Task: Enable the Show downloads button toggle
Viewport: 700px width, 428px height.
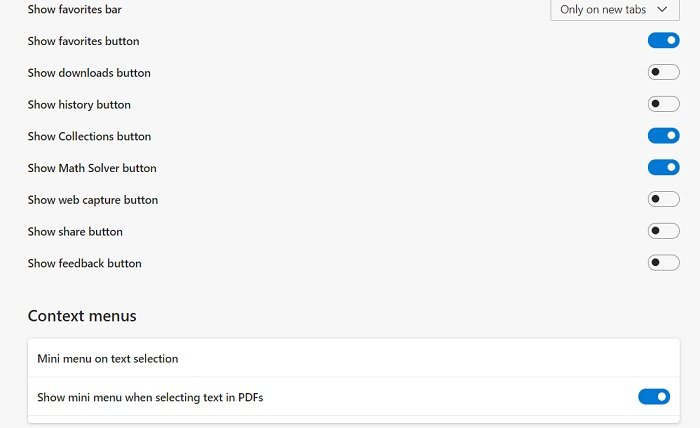Action: pos(663,73)
